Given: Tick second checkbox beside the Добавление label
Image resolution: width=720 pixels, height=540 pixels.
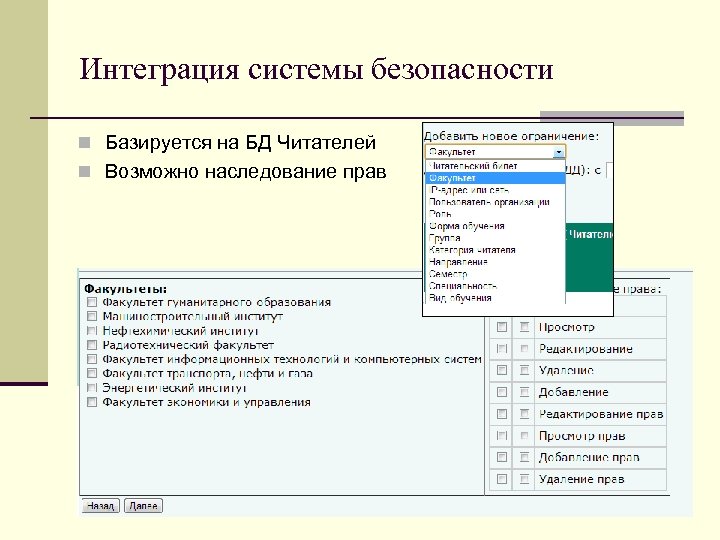Looking at the screenshot, I should 524,392.
